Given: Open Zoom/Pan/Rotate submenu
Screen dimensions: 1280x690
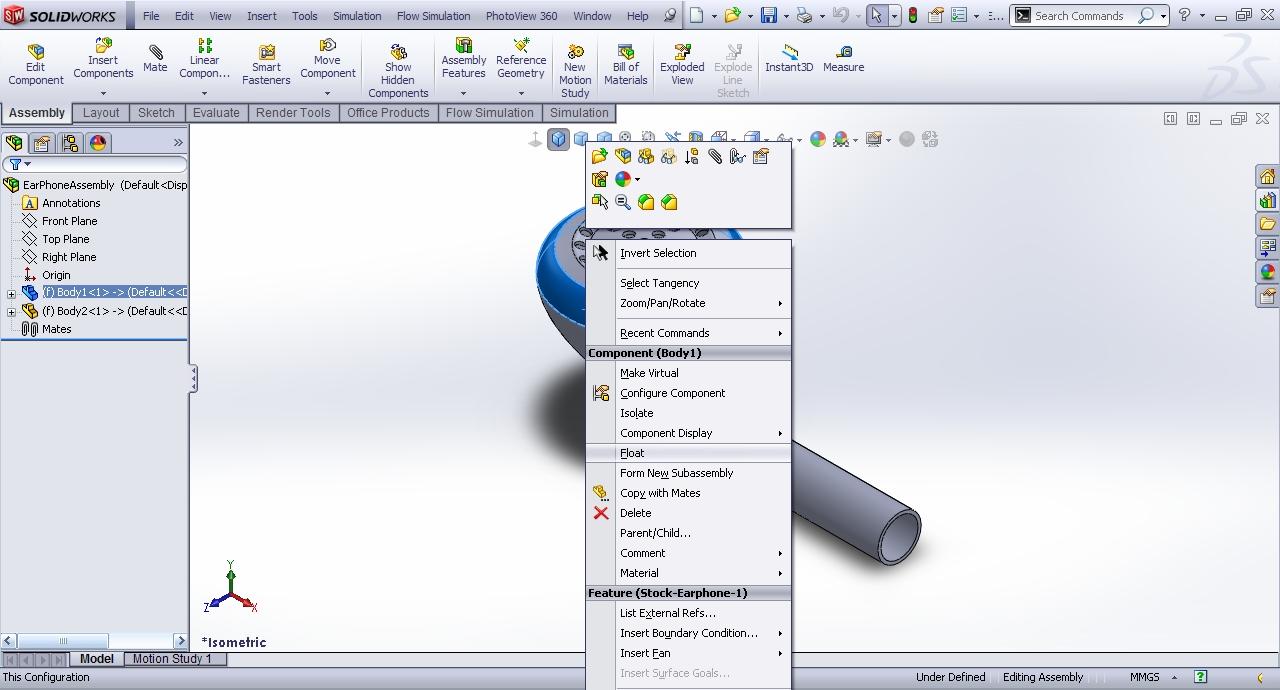Looking at the screenshot, I should click(689, 303).
